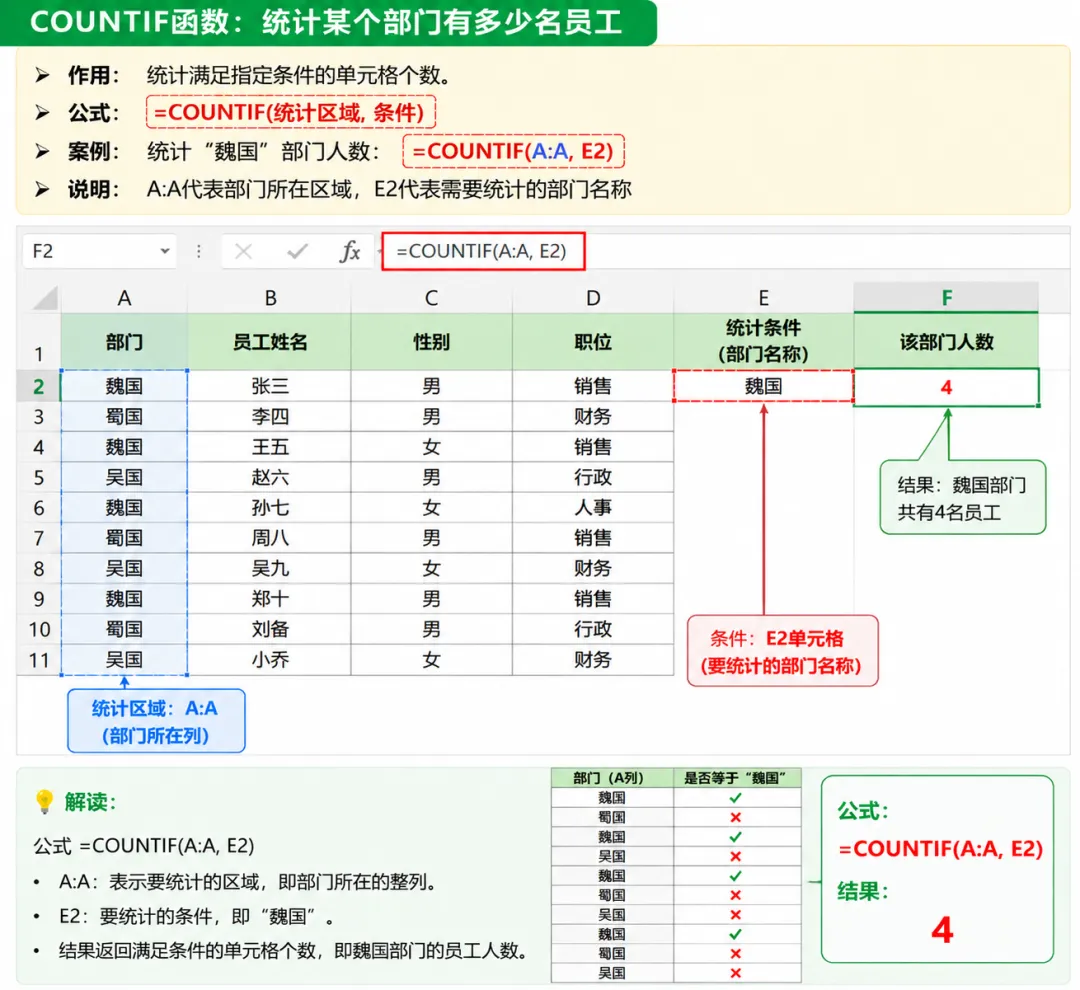Viewport: 1080px width, 990px height.
Task: Click cell 周八
Action: tap(270, 538)
